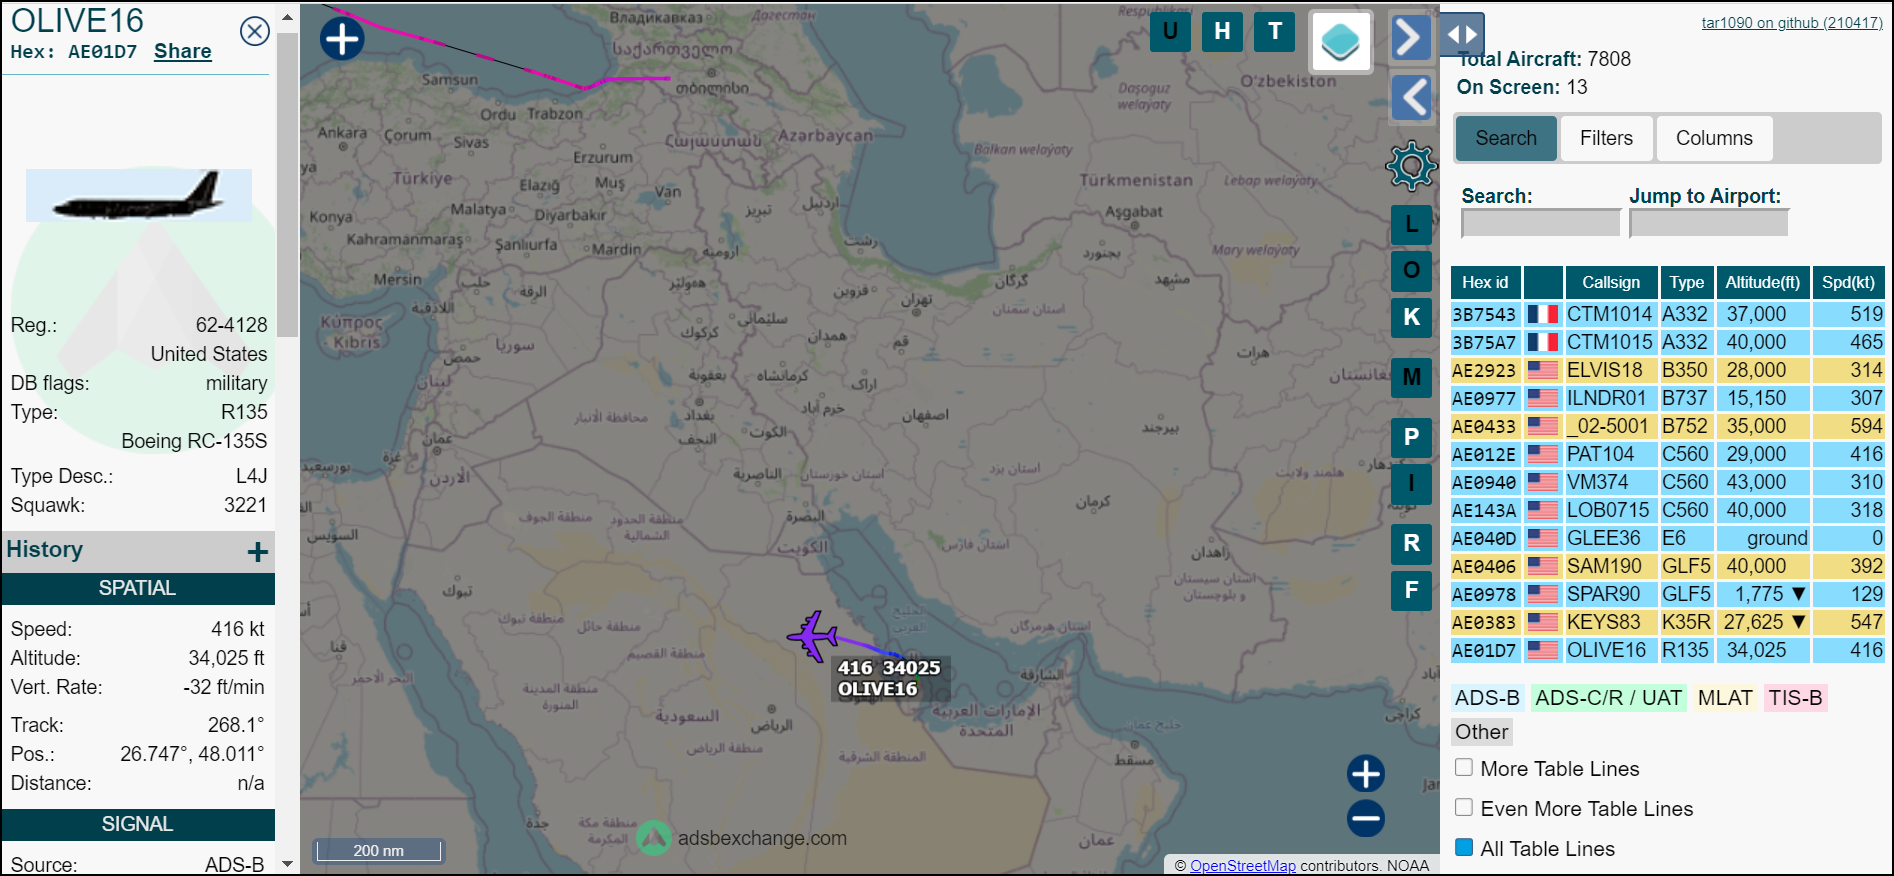Select the OLIVE16 aircraft icon on map

point(813,636)
